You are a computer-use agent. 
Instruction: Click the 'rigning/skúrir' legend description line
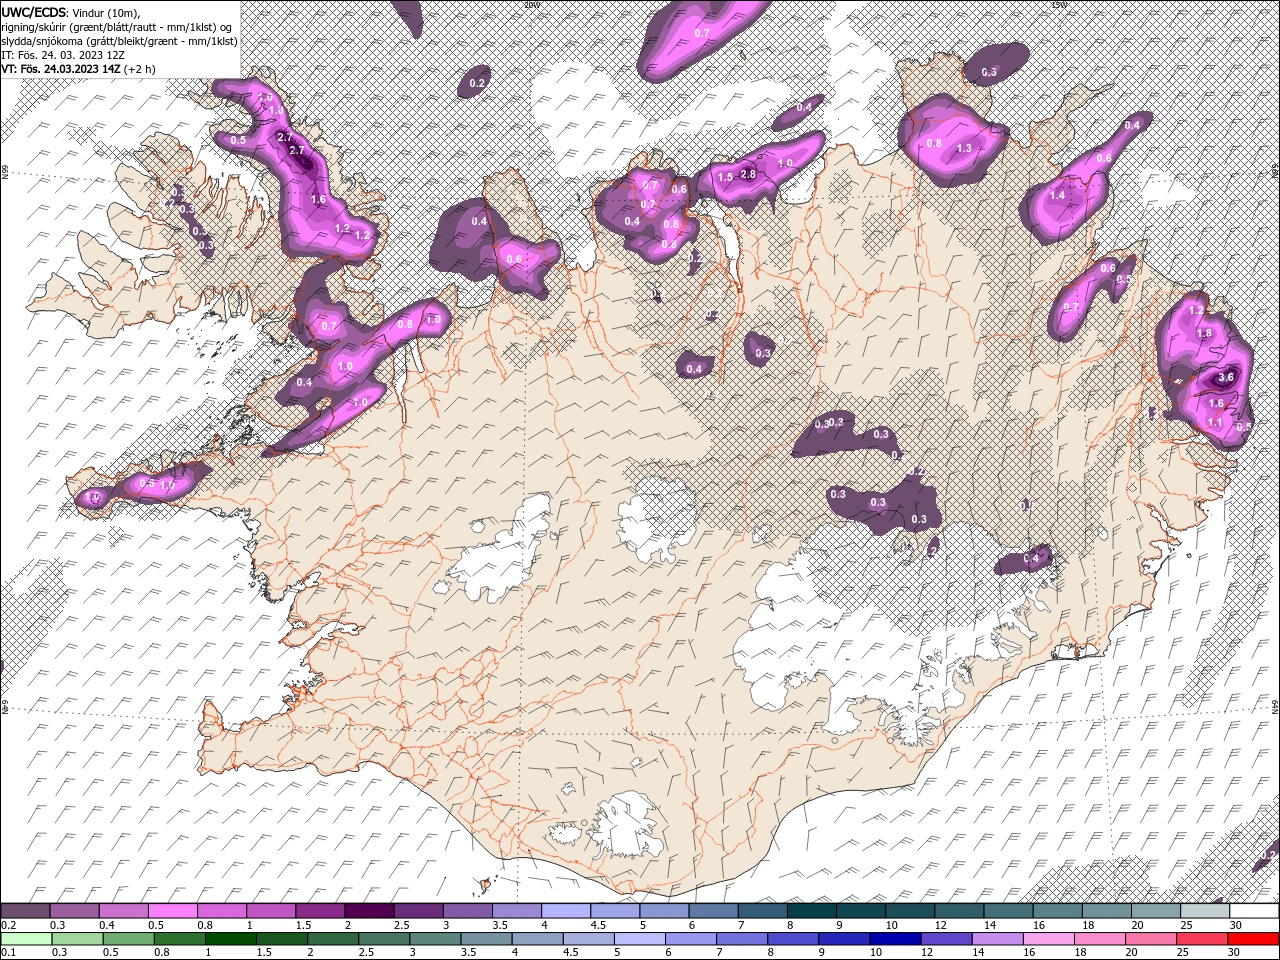118,26
